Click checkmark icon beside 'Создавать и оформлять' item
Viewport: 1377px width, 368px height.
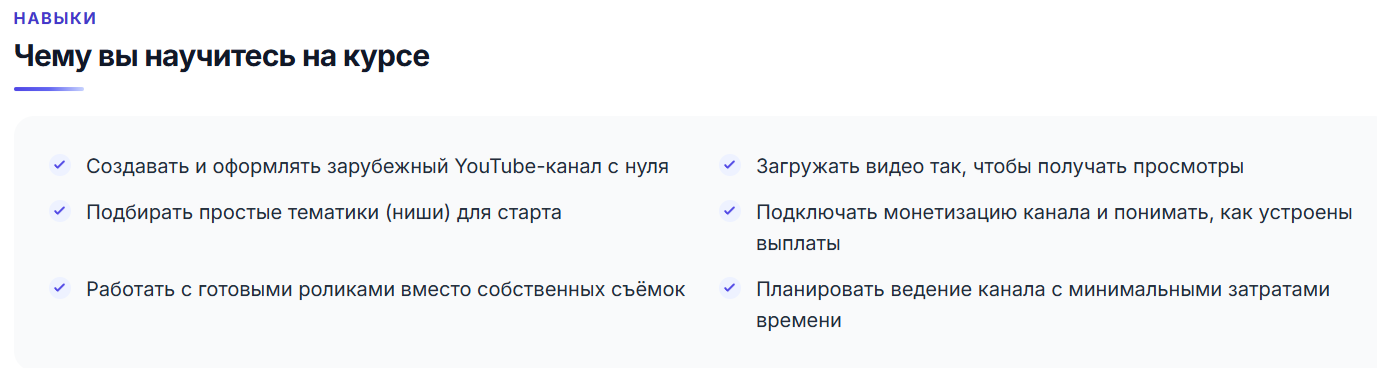(x=60, y=165)
